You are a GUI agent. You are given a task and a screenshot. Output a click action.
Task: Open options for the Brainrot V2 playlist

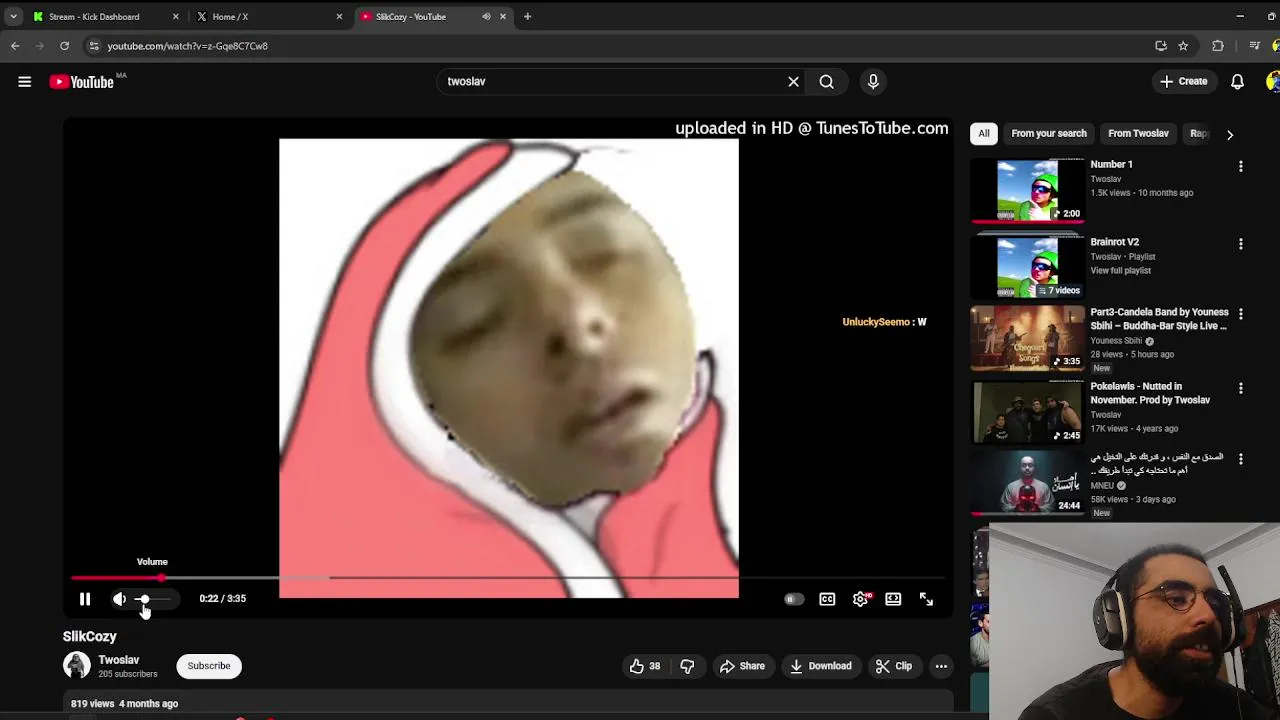[x=1241, y=244]
